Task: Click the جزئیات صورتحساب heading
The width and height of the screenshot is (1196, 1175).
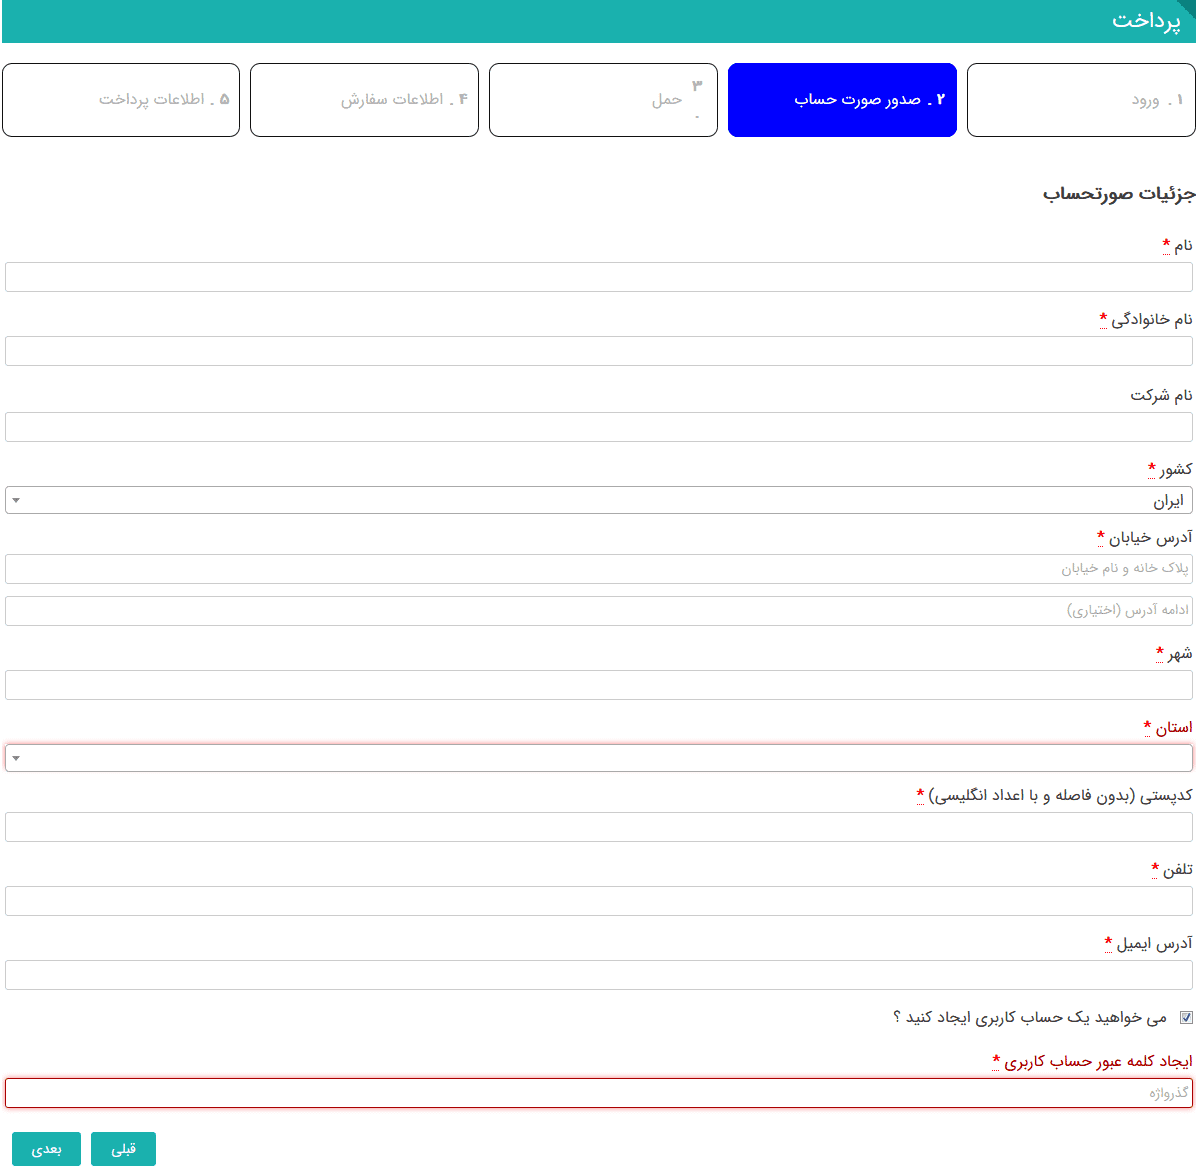Action: coord(1118,195)
